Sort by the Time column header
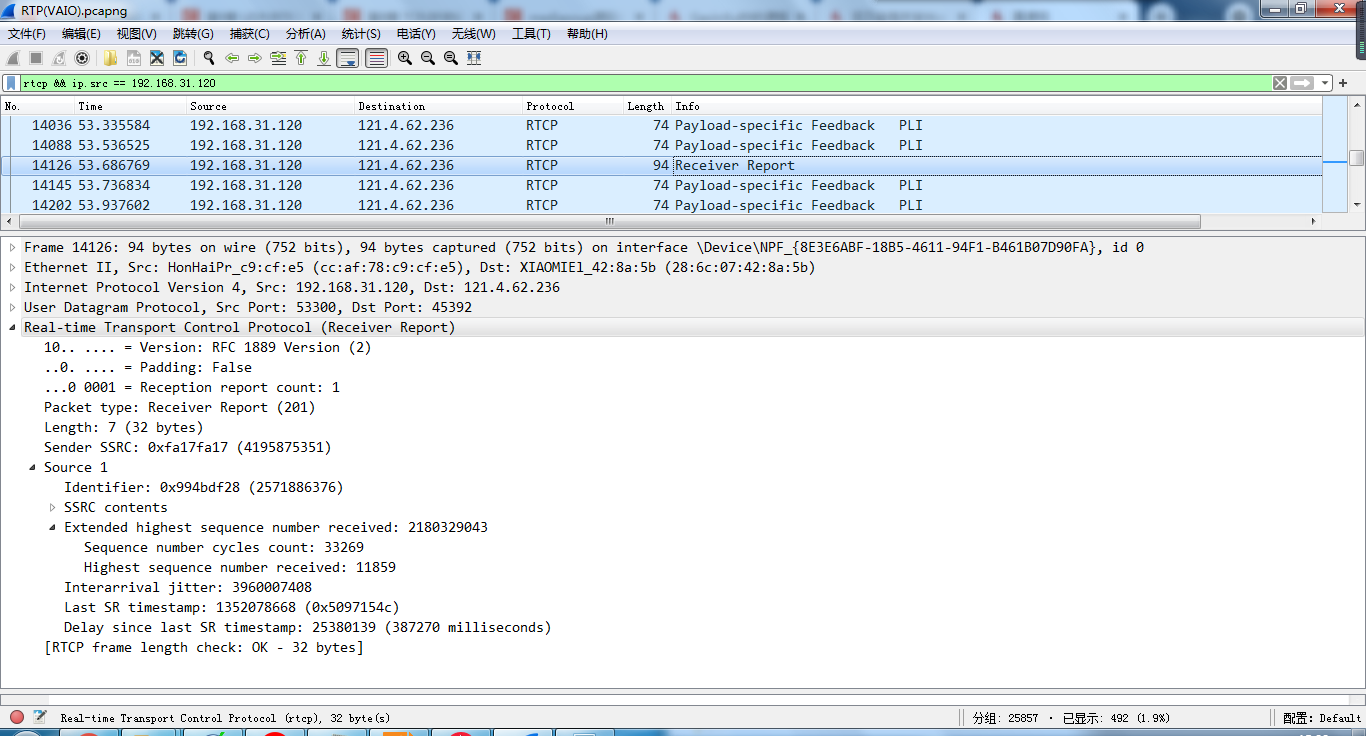This screenshot has height=736, width=1366. point(131,106)
